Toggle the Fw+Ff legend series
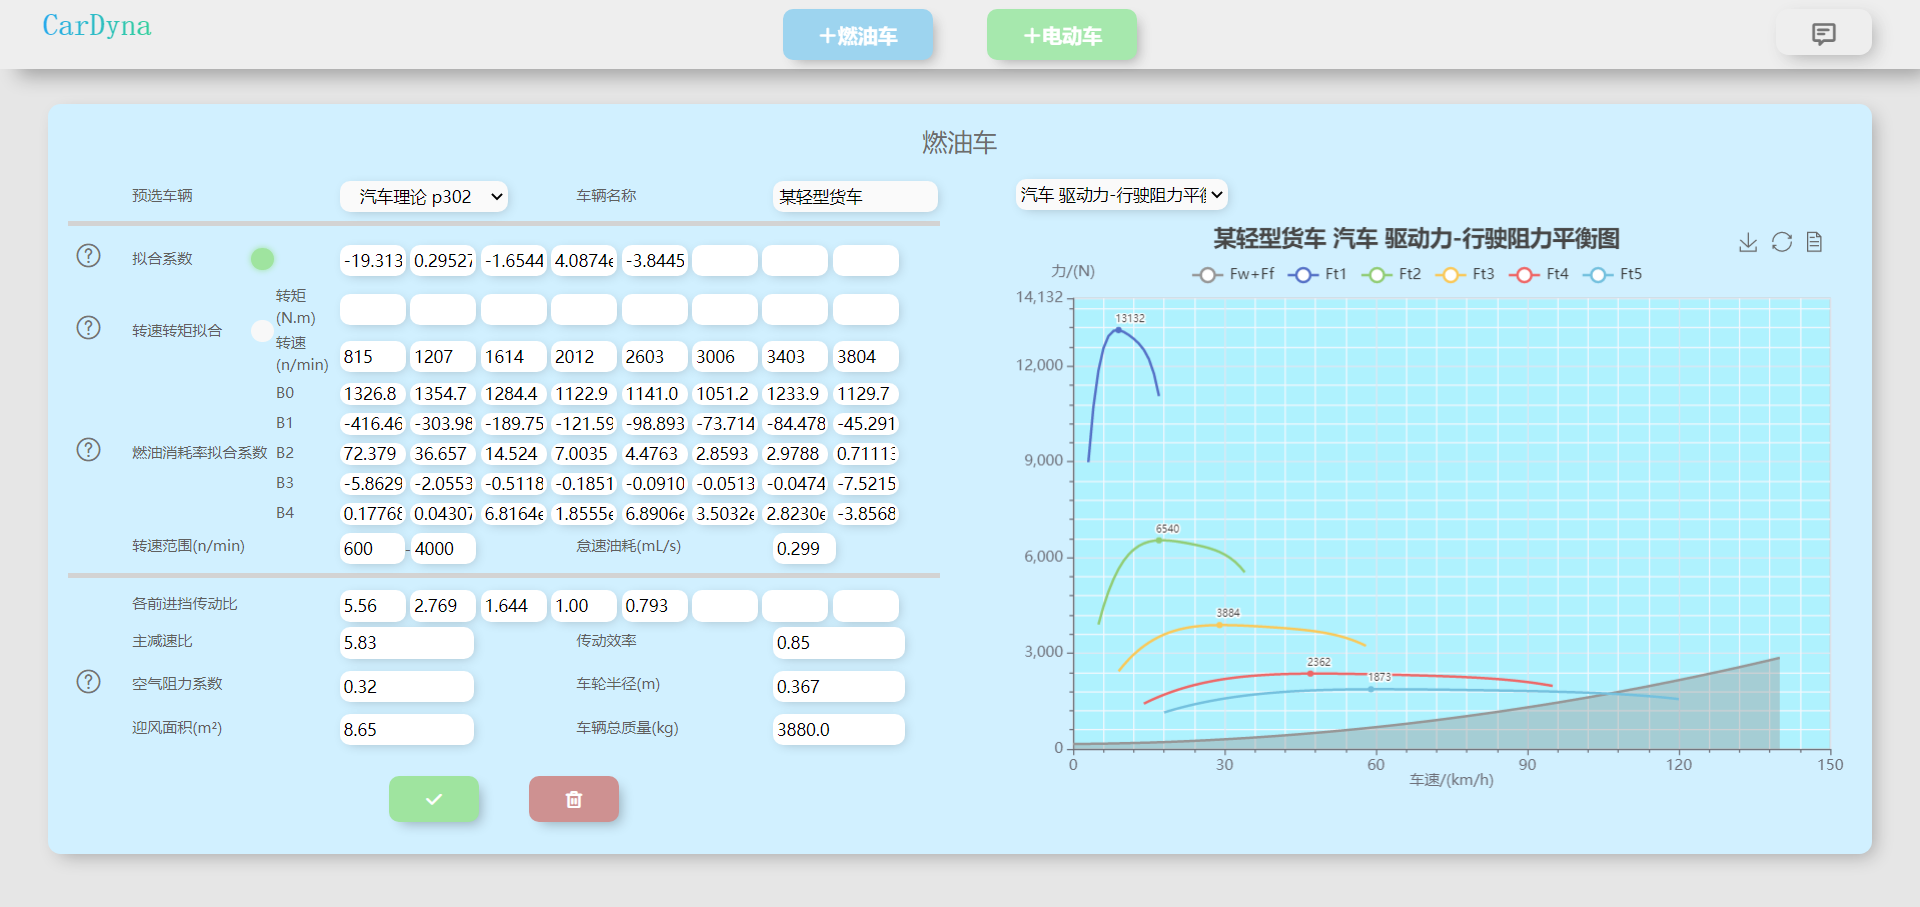Screen dimensions: 1920x907 1234,274
